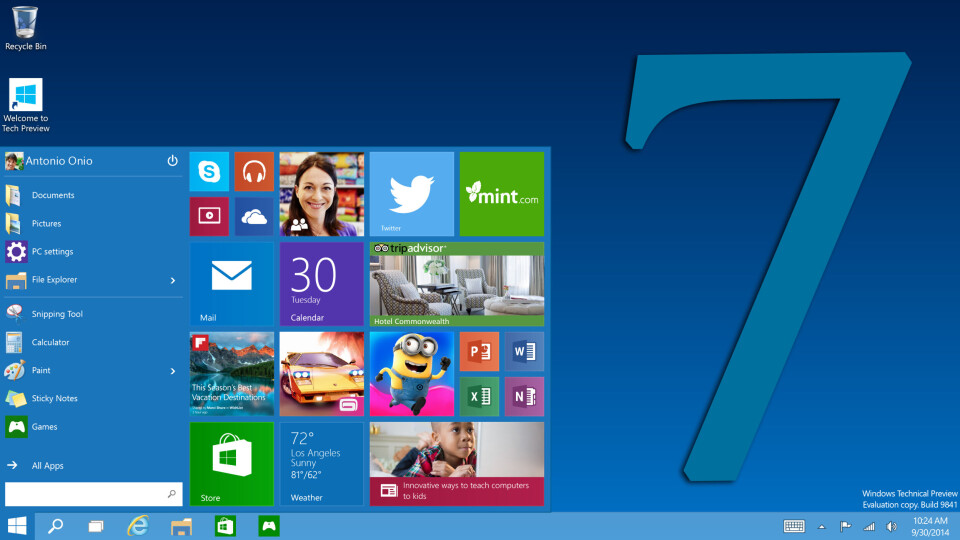Screen dimensions: 960x540
Task: Open the Weather tile for Los Angeles
Action: coord(321,464)
